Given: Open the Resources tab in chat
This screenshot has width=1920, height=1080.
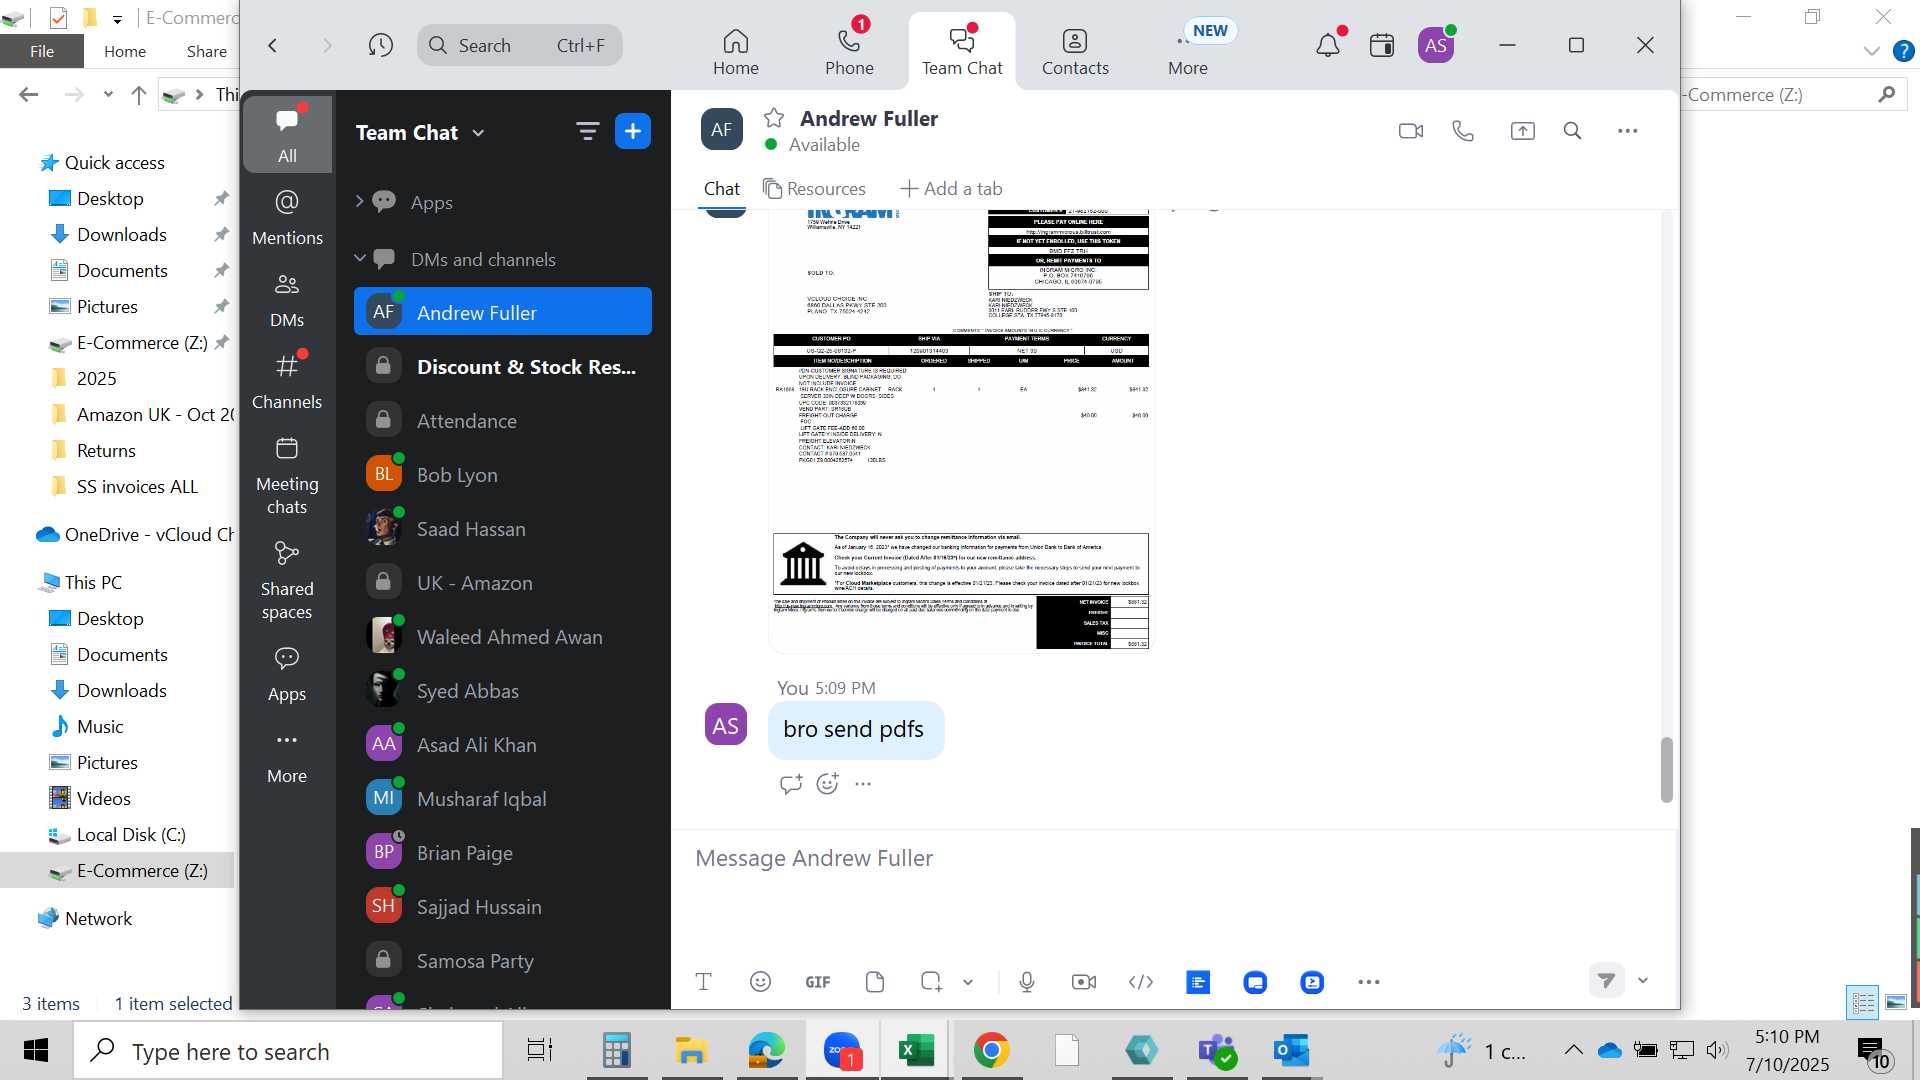Looking at the screenshot, I should (814, 189).
